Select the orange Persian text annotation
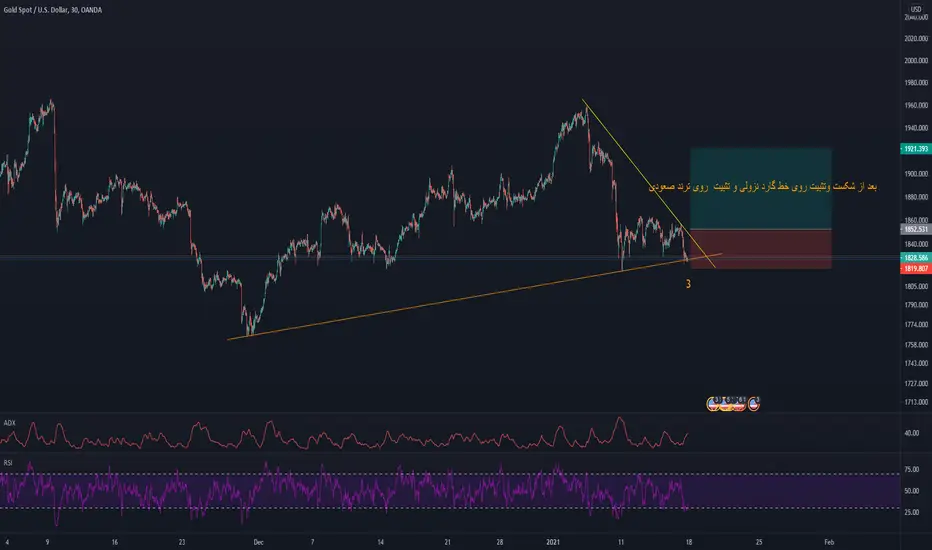The image size is (932, 550). [x=763, y=187]
